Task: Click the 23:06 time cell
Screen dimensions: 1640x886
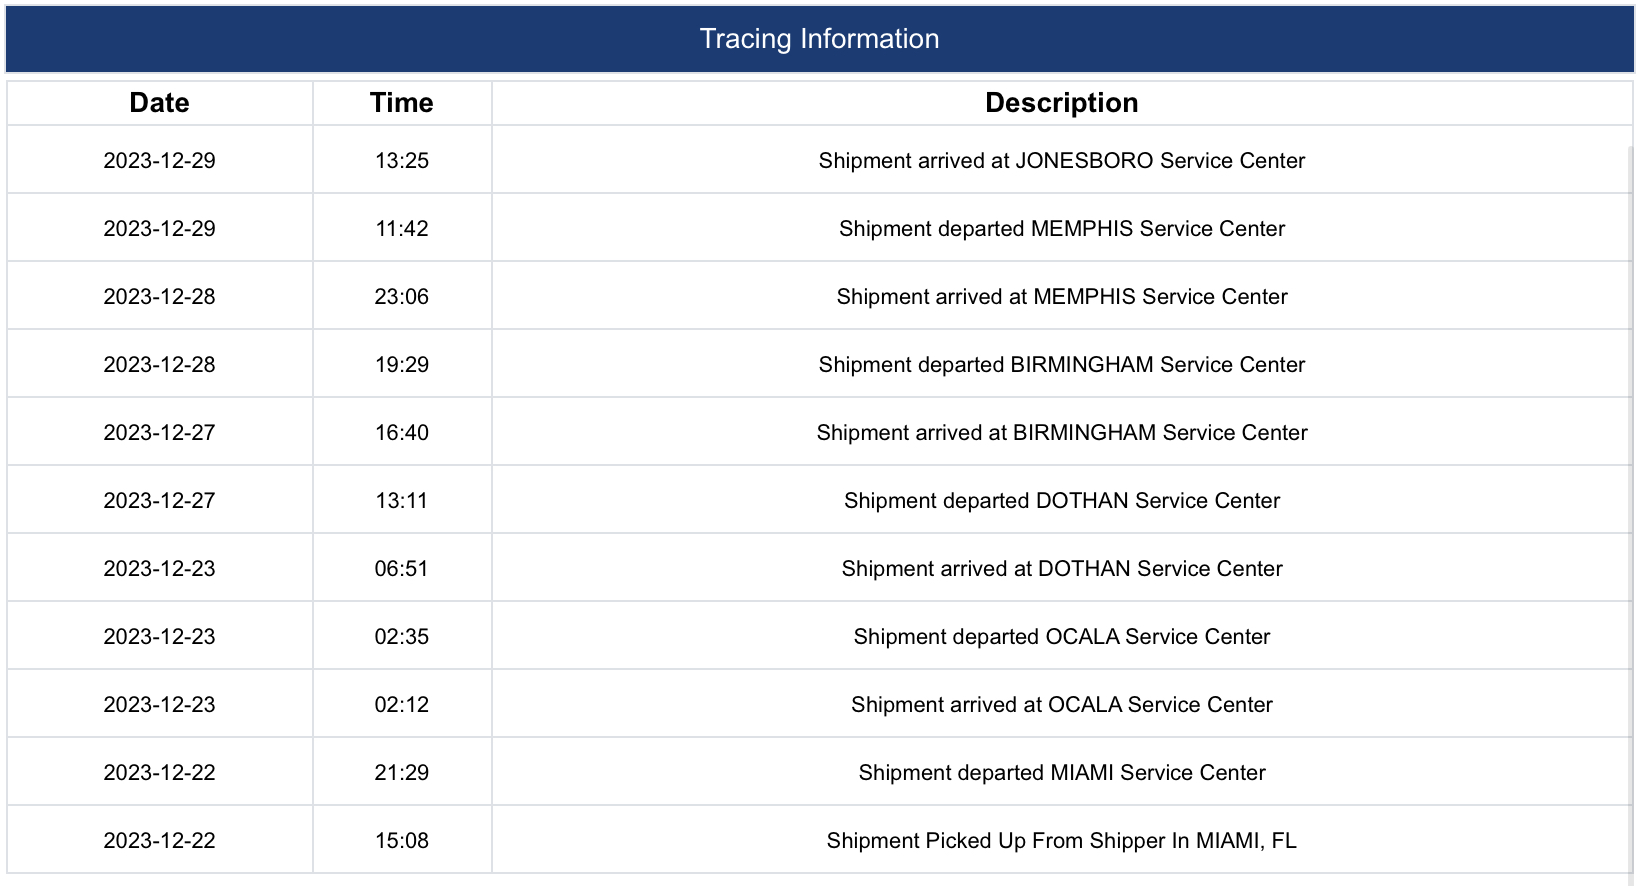Action: point(402,297)
